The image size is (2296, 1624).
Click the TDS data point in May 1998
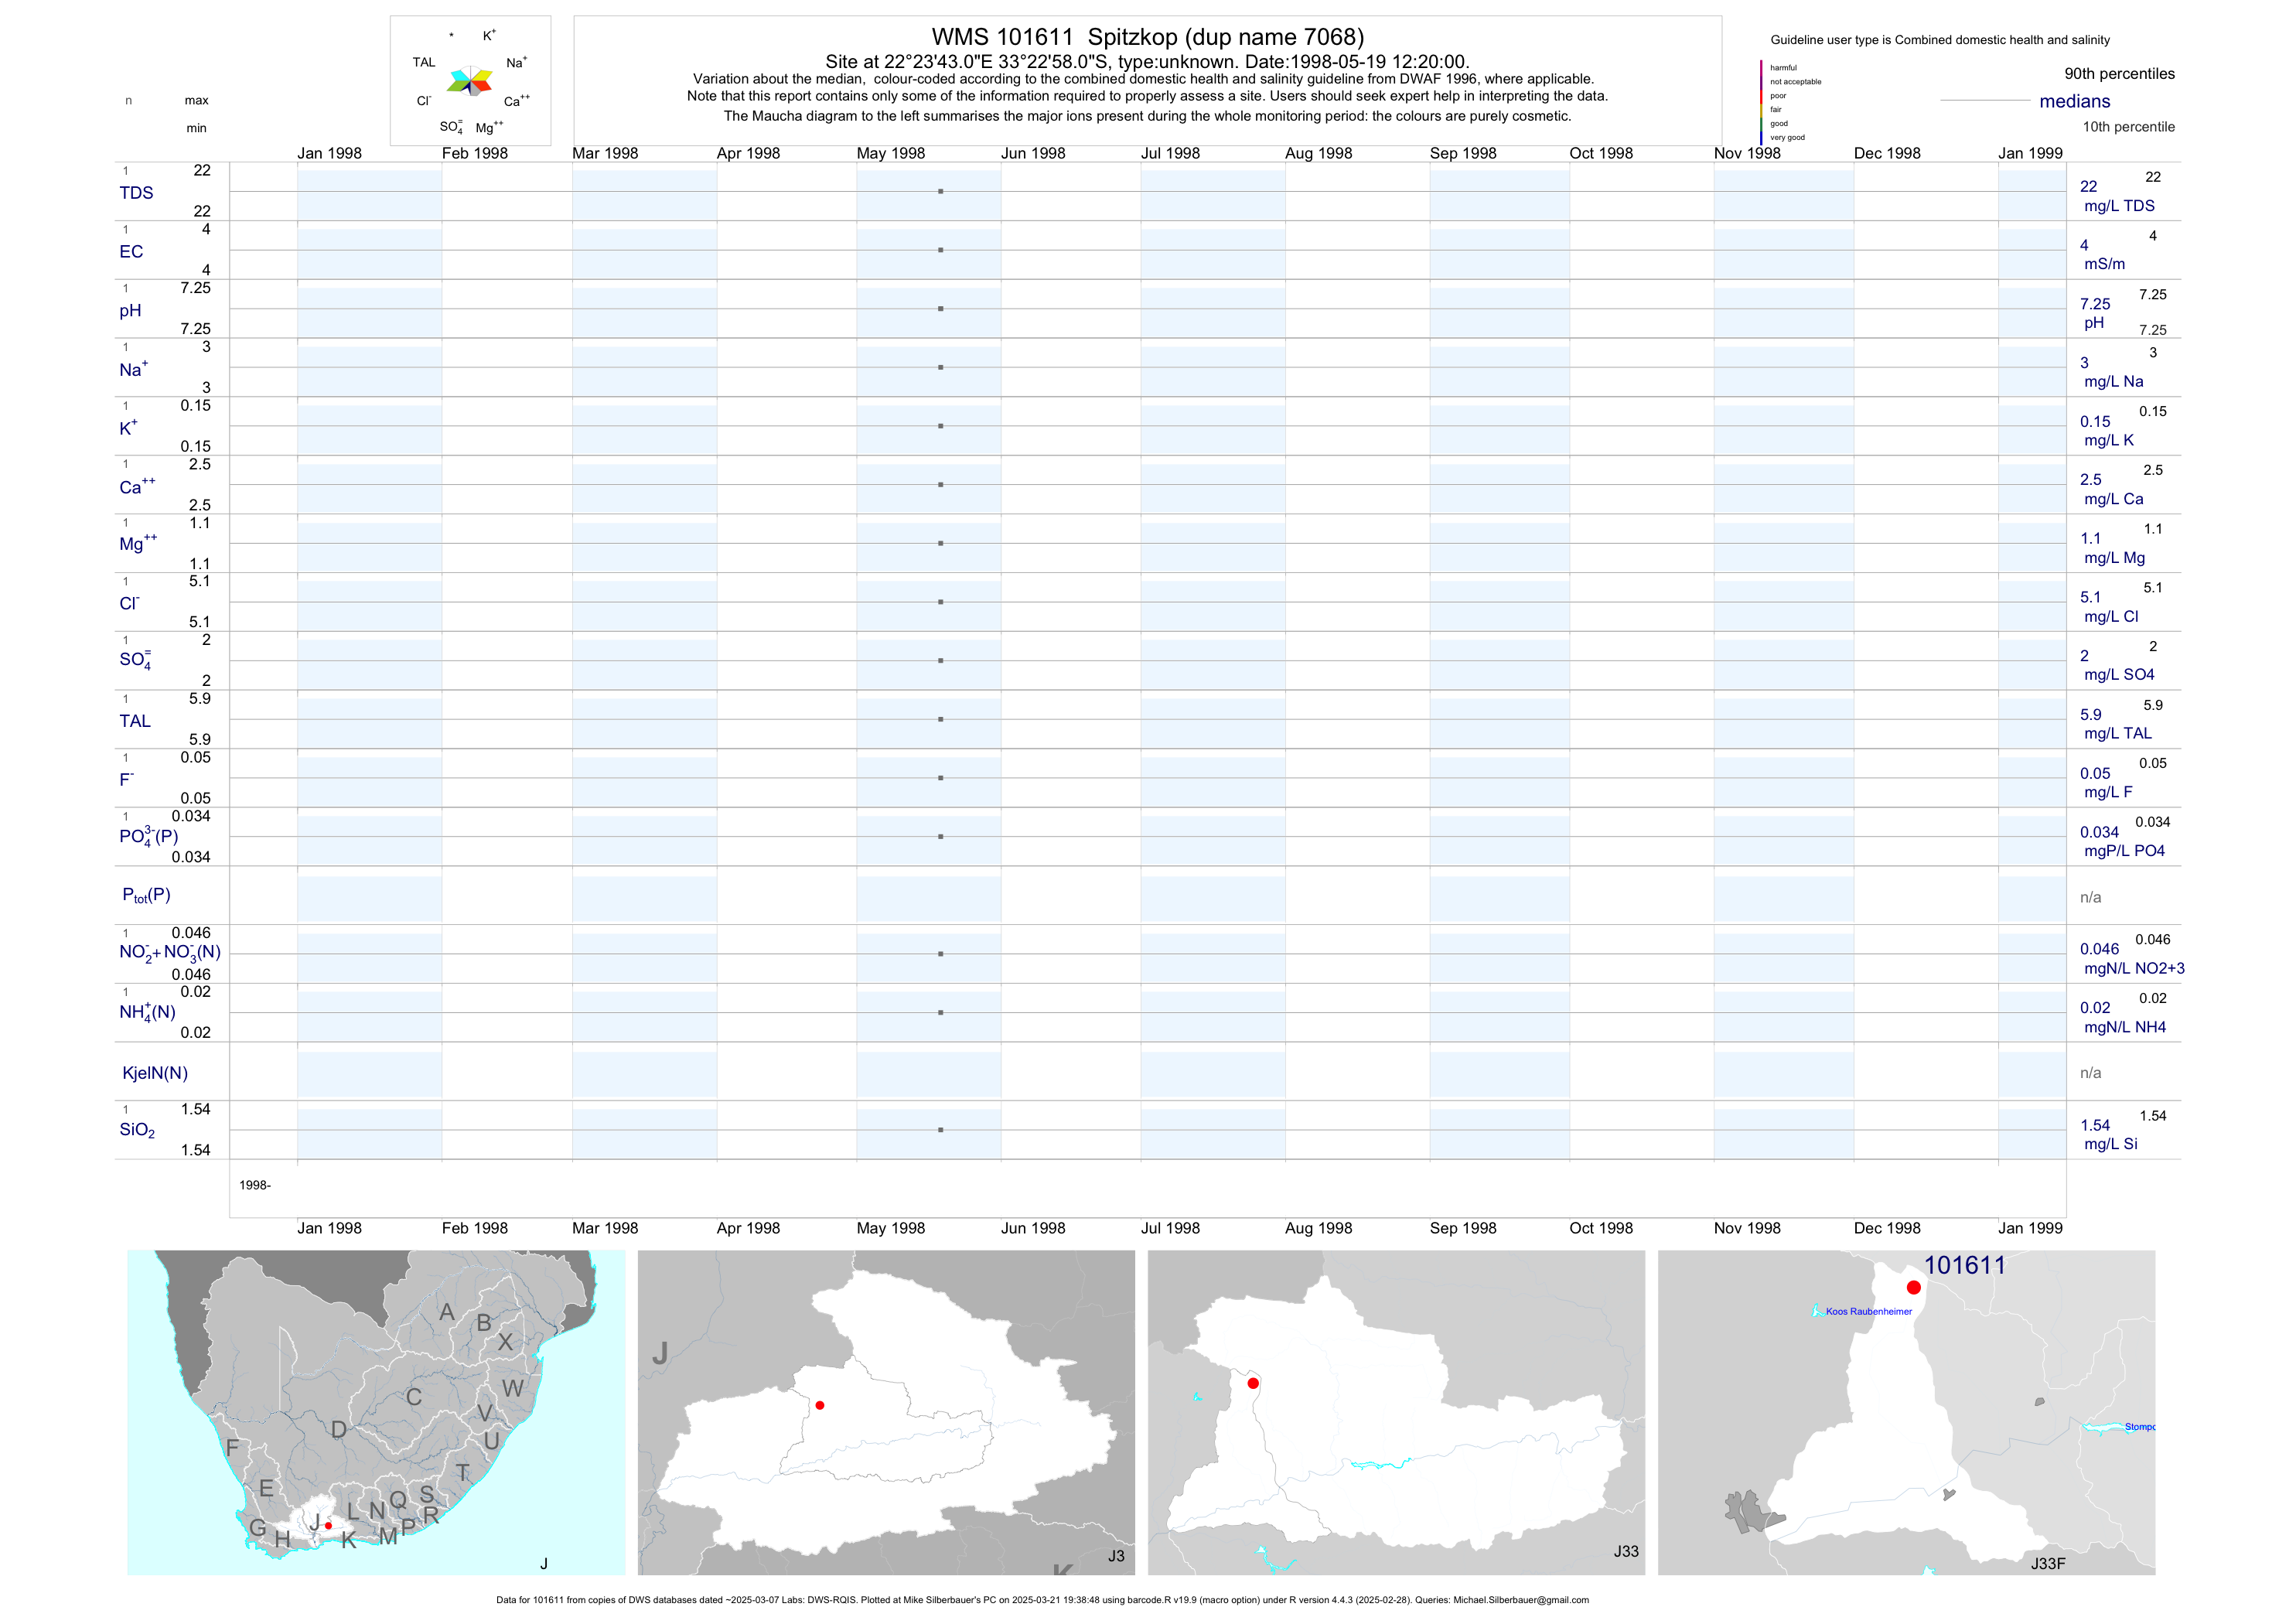point(940,191)
